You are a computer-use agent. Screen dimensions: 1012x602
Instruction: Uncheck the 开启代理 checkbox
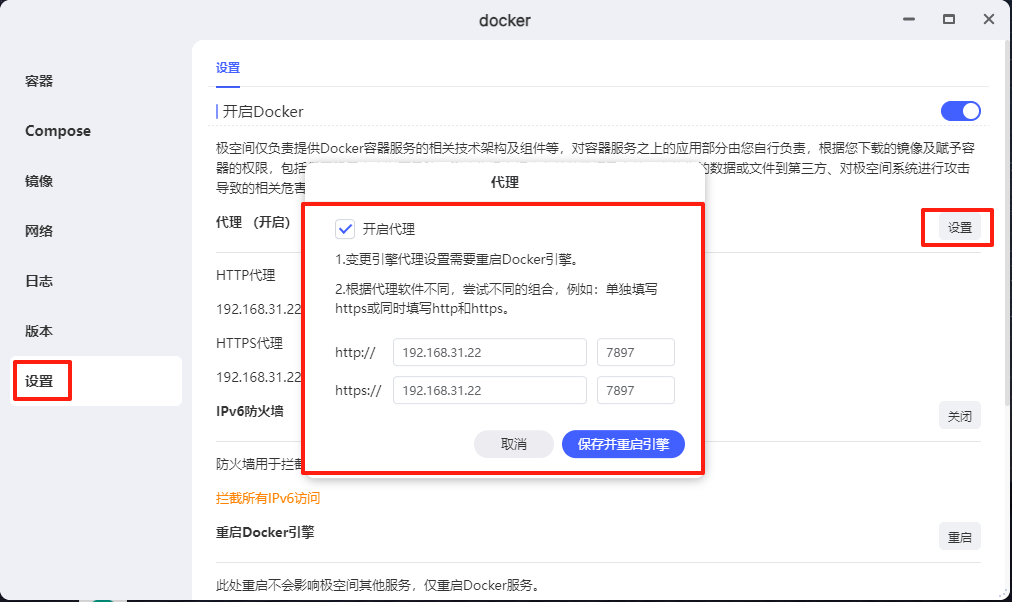345,229
